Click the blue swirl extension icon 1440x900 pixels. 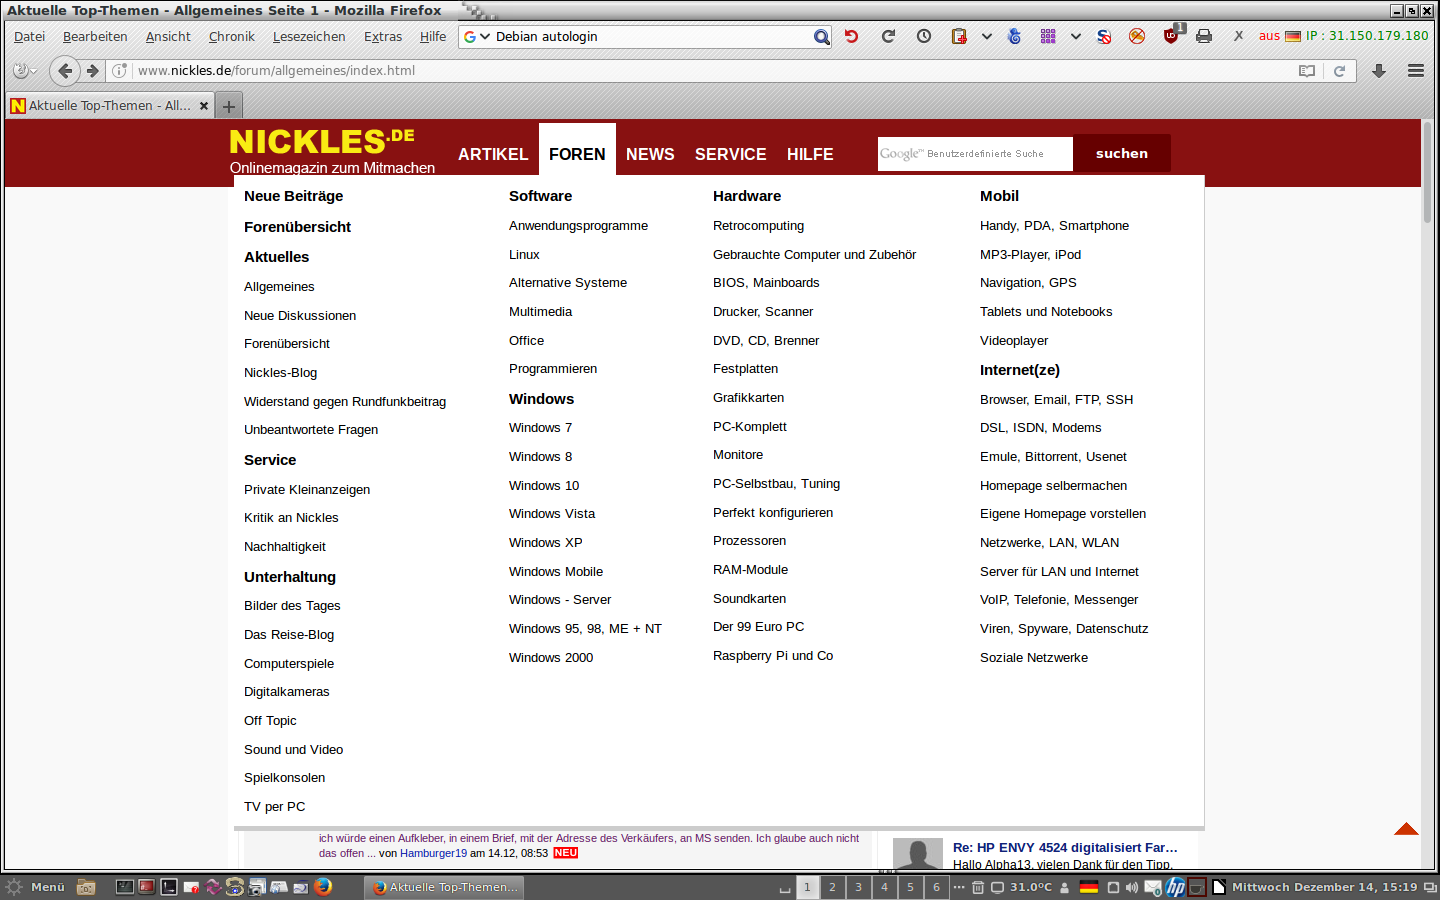pyautogui.click(x=1014, y=36)
